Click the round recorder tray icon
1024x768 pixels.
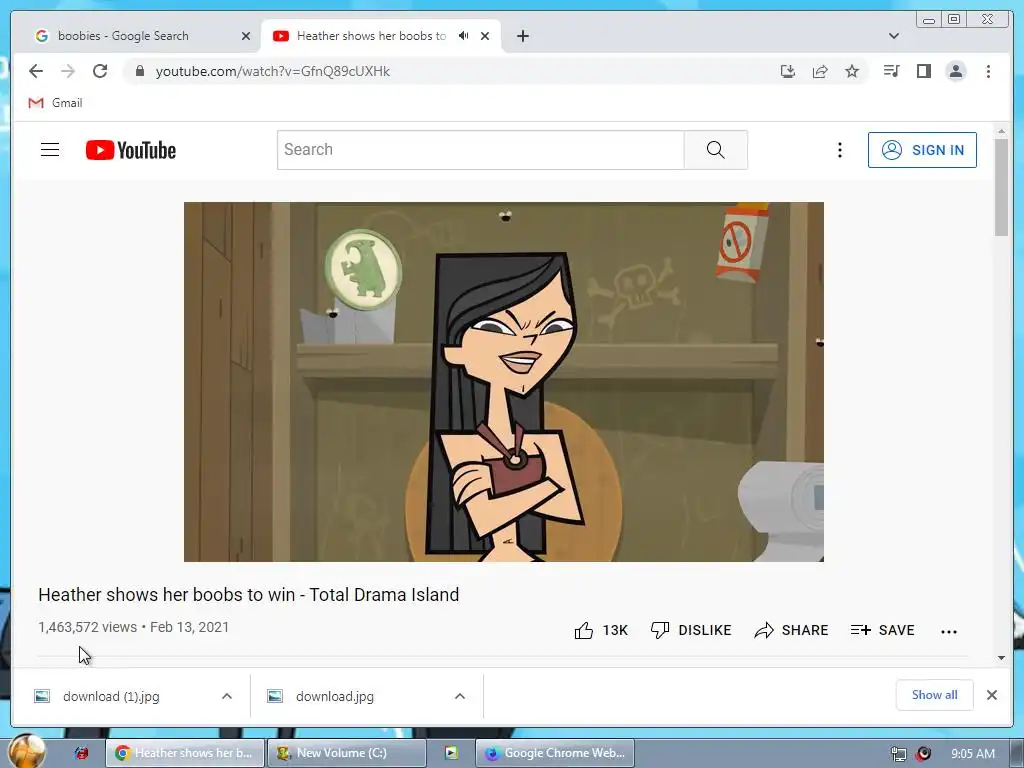(923, 754)
